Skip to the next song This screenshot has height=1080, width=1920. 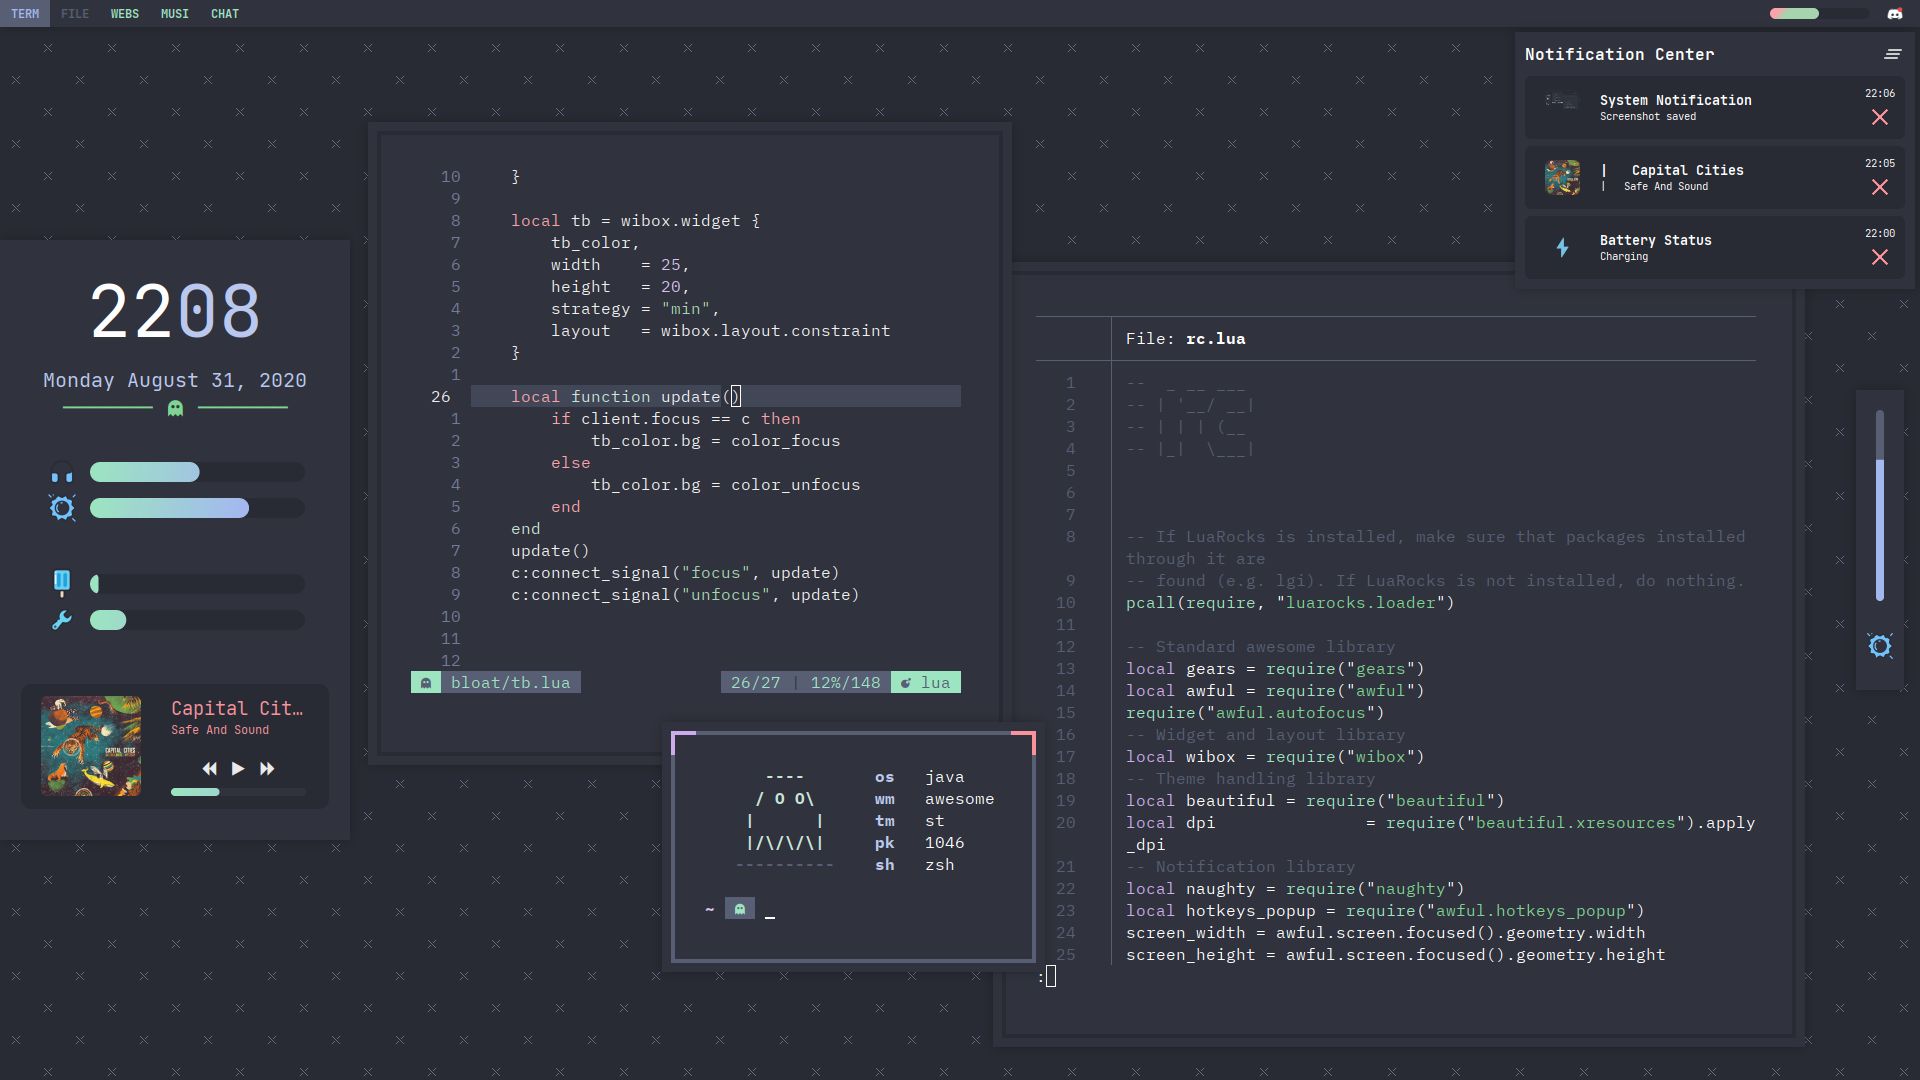pos(267,768)
